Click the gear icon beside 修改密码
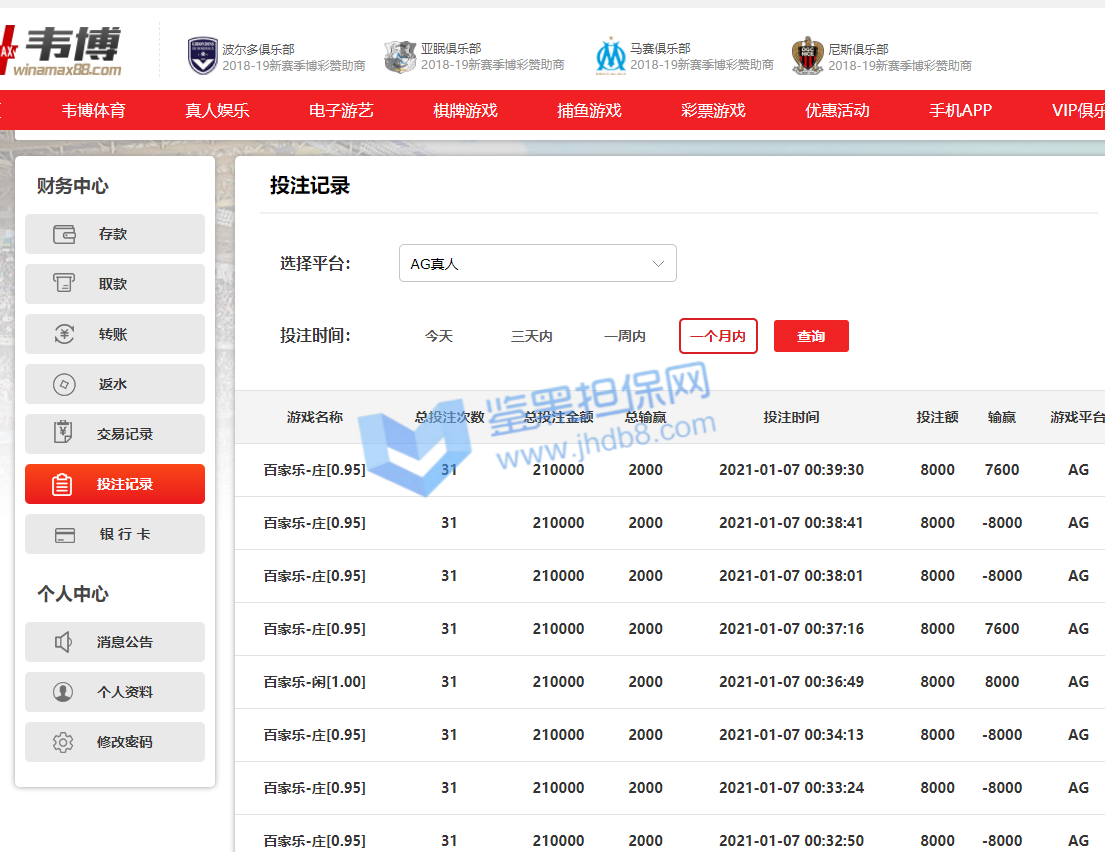 click(x=64, y=742)
